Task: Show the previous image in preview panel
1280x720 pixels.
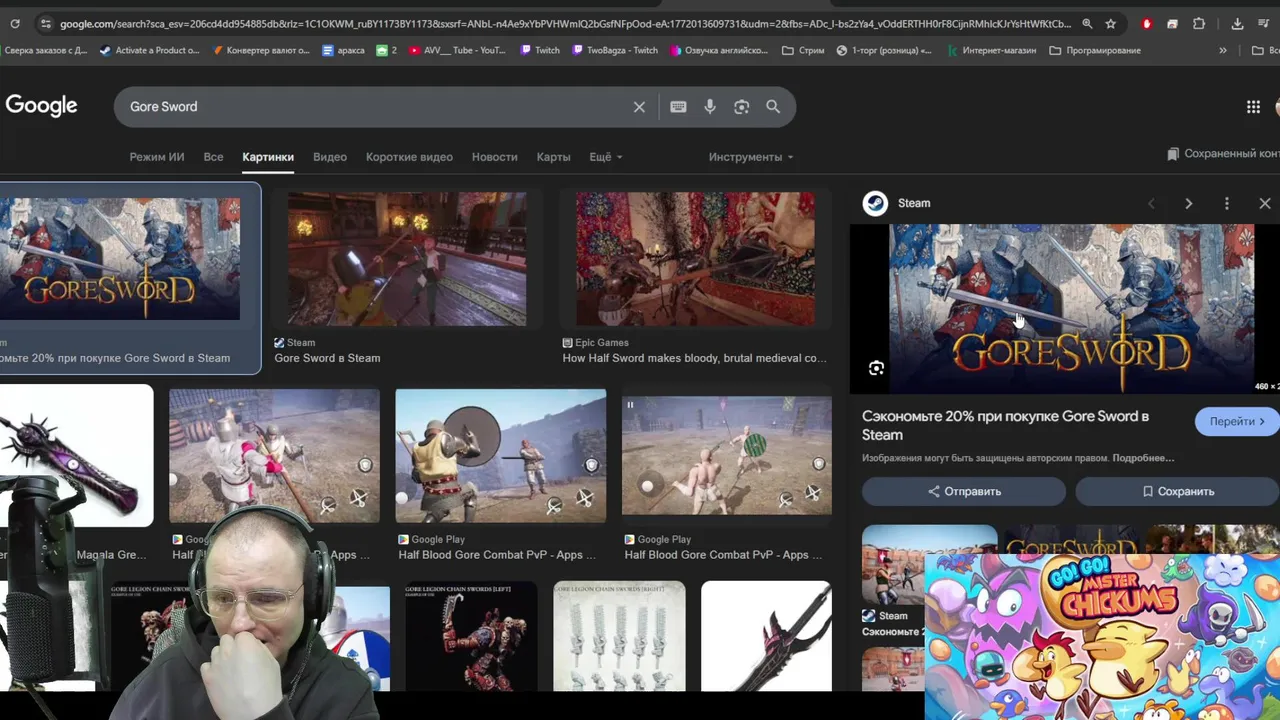Action: [x=1151, y=203]
